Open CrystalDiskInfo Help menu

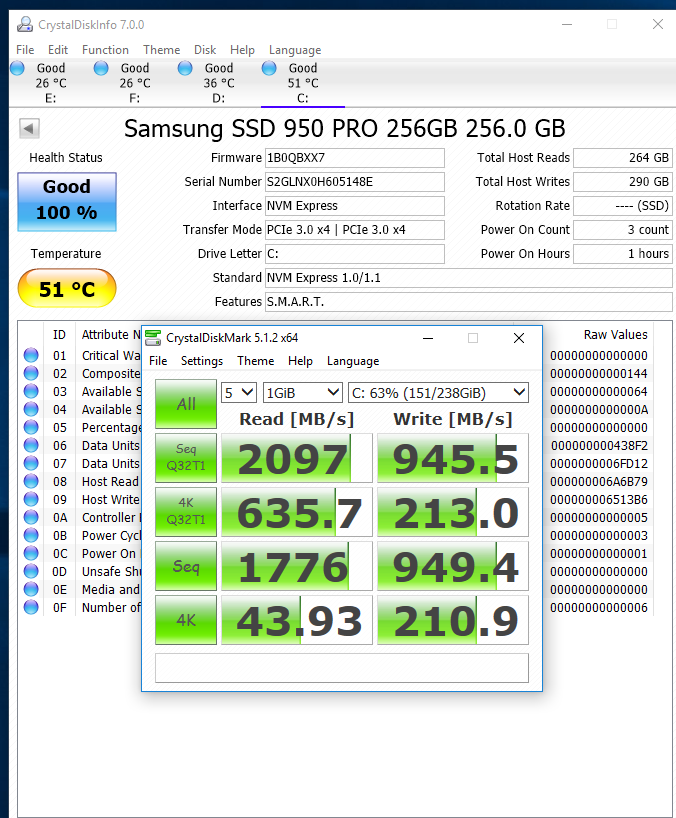(x=243, y=50)
